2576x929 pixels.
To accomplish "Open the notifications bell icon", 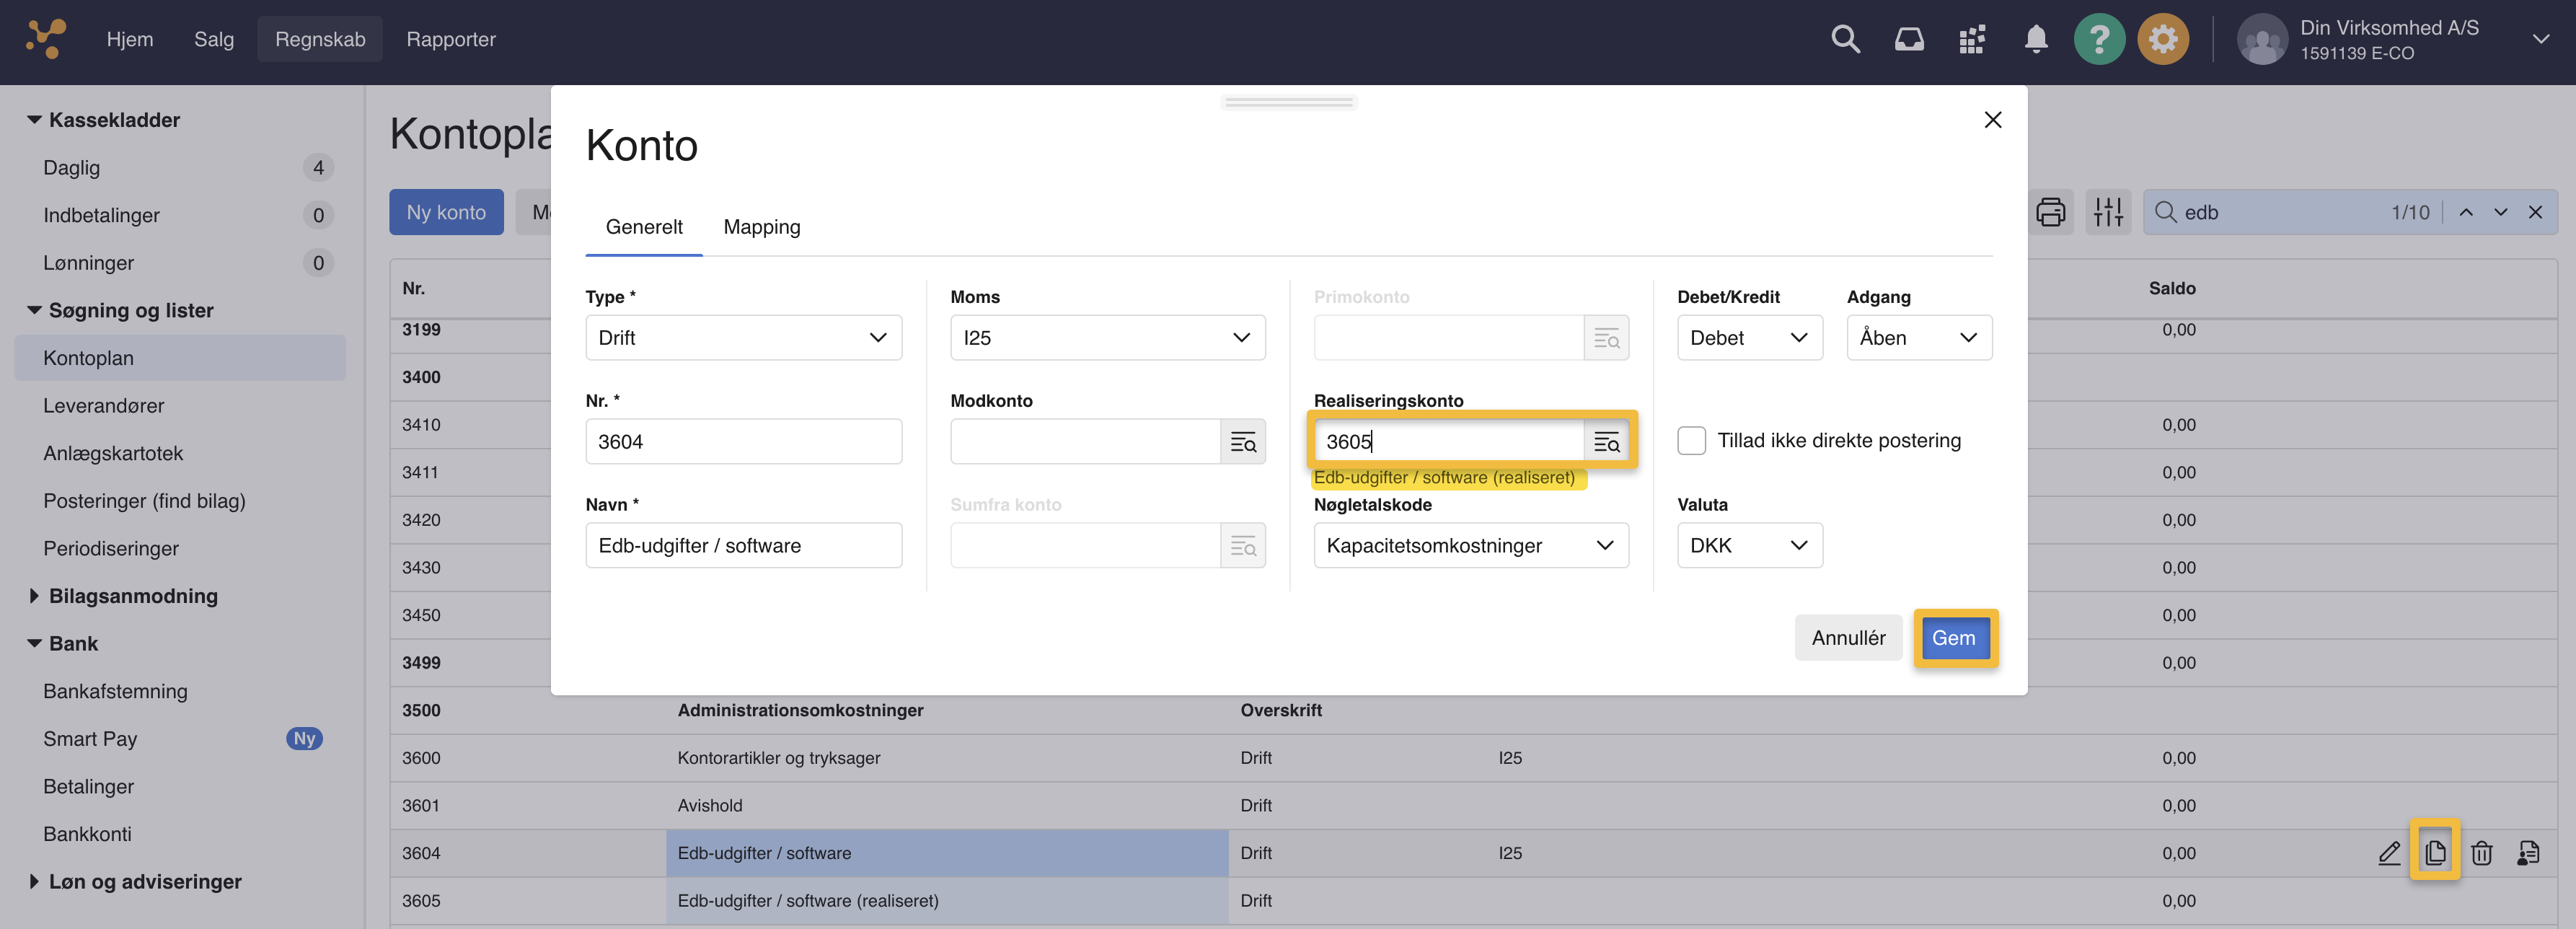I will [x=2035, y=40].
